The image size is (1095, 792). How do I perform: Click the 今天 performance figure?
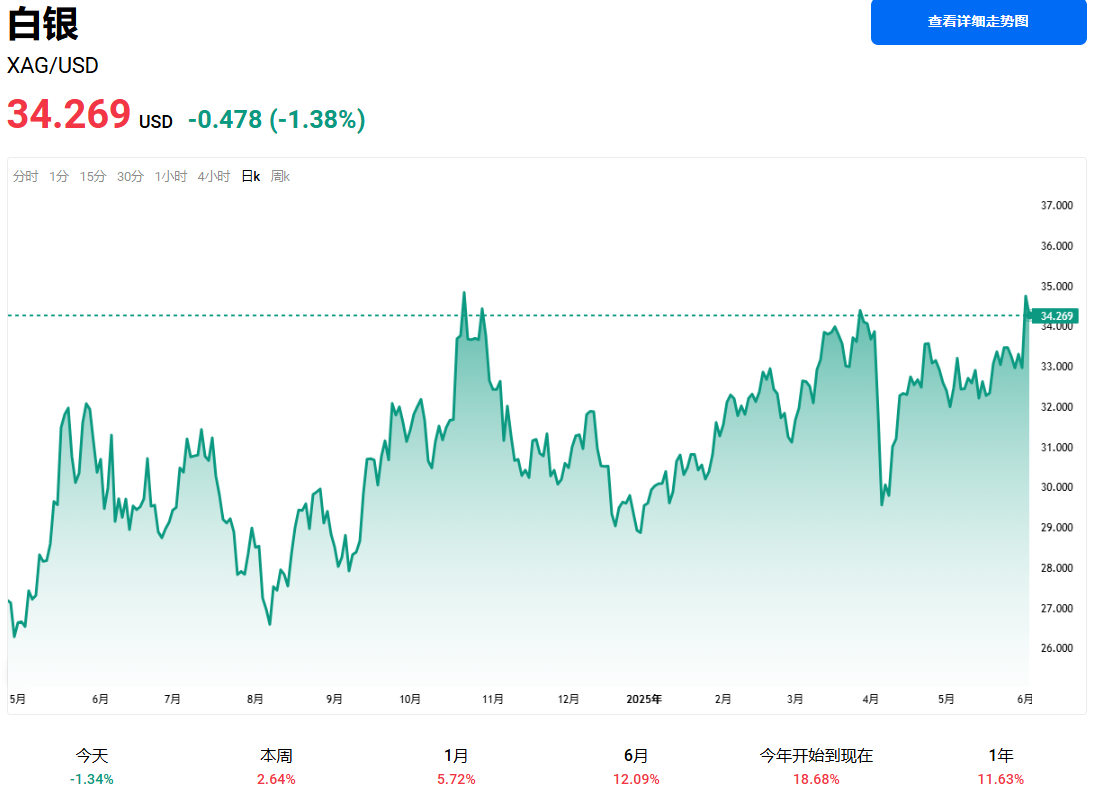point(92,766)
